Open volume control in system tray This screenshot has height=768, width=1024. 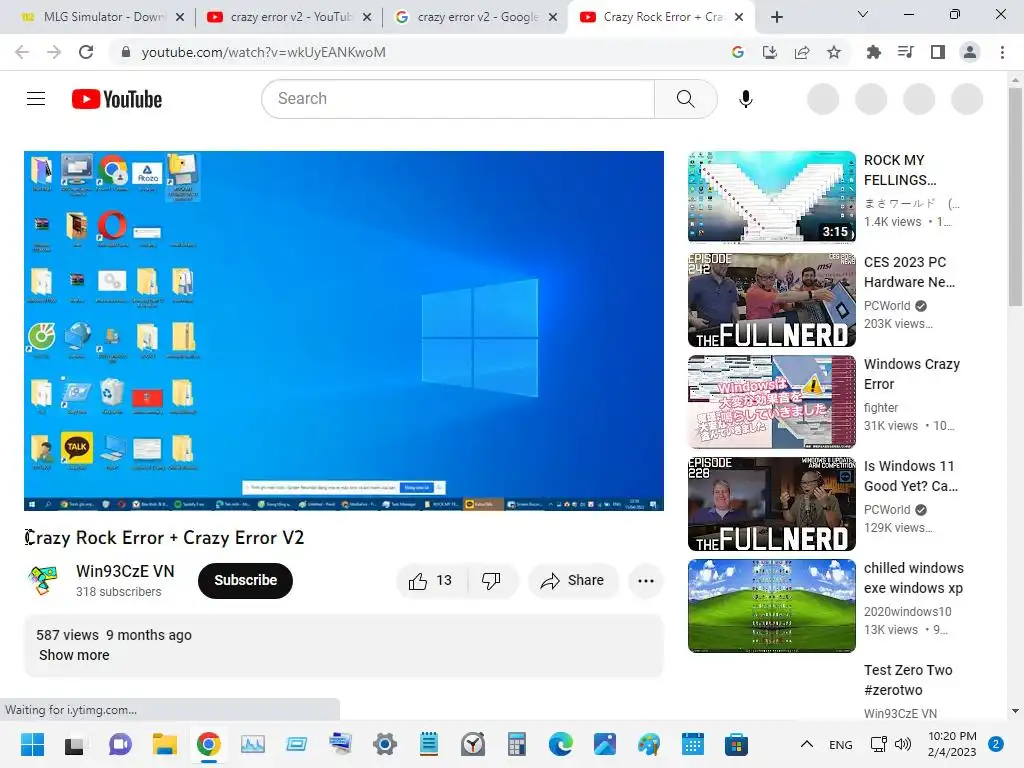pos(903,744)
